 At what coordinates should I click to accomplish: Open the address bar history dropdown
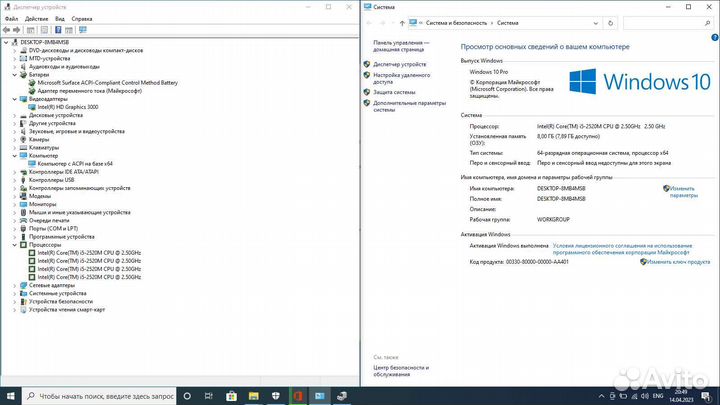[596, 23]
